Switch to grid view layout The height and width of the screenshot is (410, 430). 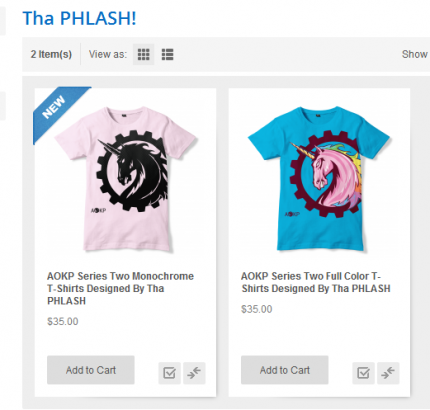[143, 54]
